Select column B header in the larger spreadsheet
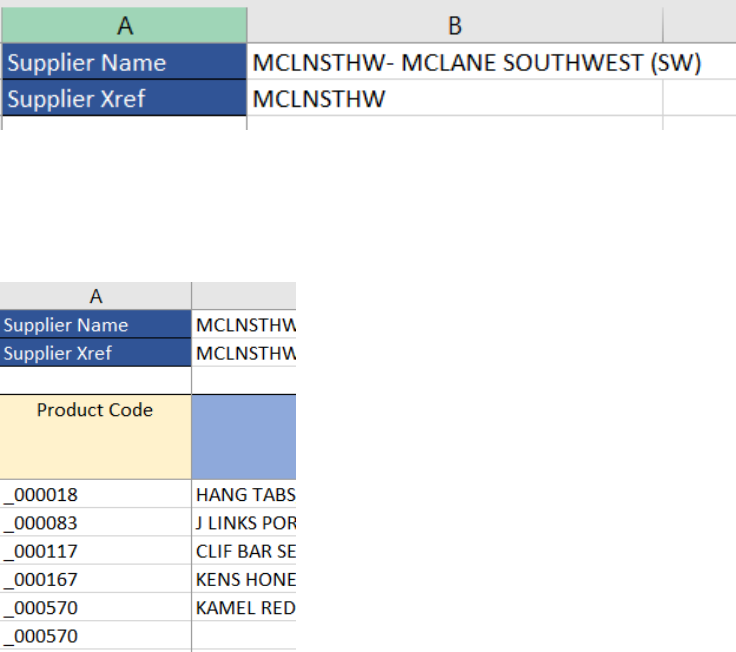Image resolution: width=736 pixels, height=652 pixels. click(x=455, y=25)
